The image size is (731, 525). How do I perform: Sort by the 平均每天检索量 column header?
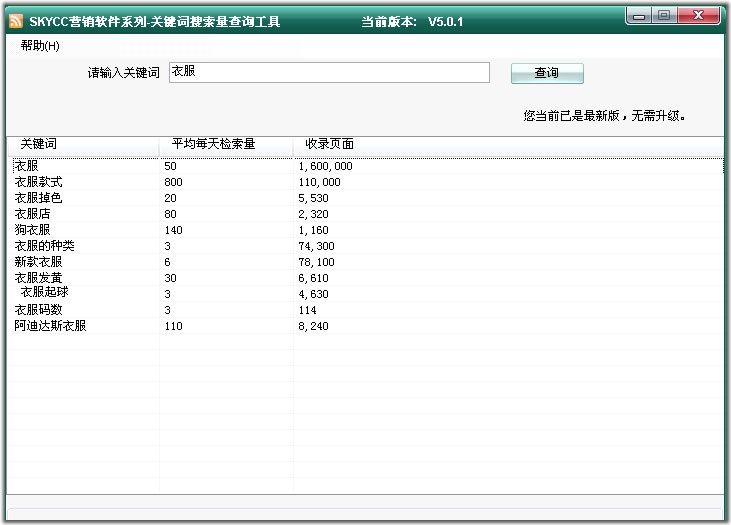click(226, 144)
